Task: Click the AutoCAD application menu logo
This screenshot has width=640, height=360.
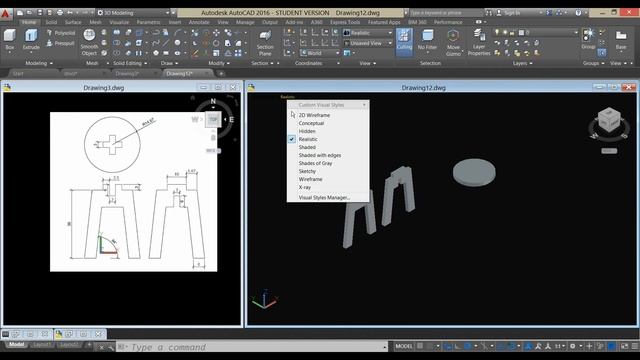Action: click(6, 14)
